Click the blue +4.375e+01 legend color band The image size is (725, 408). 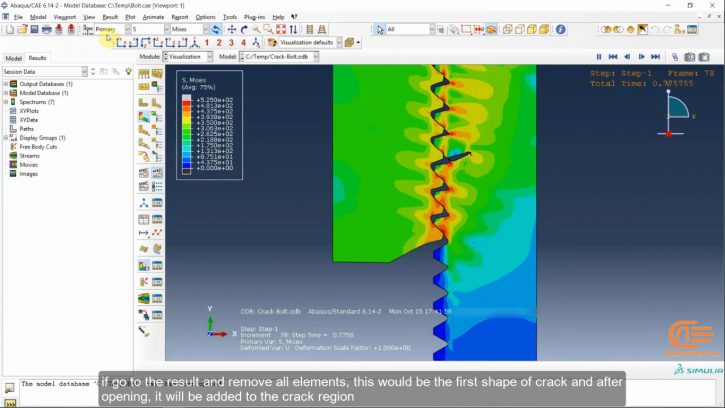(186, 166)
